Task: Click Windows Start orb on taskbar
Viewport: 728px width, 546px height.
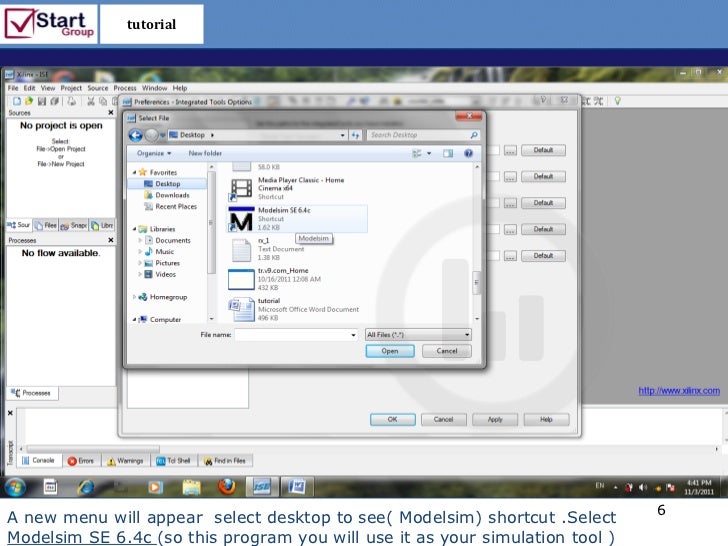Action: [15, 487]
